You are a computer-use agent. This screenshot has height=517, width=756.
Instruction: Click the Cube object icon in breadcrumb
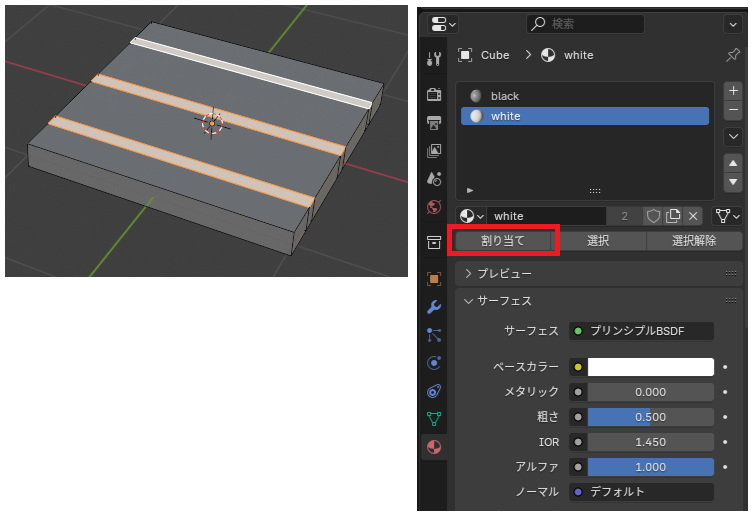tap(465, 55)
